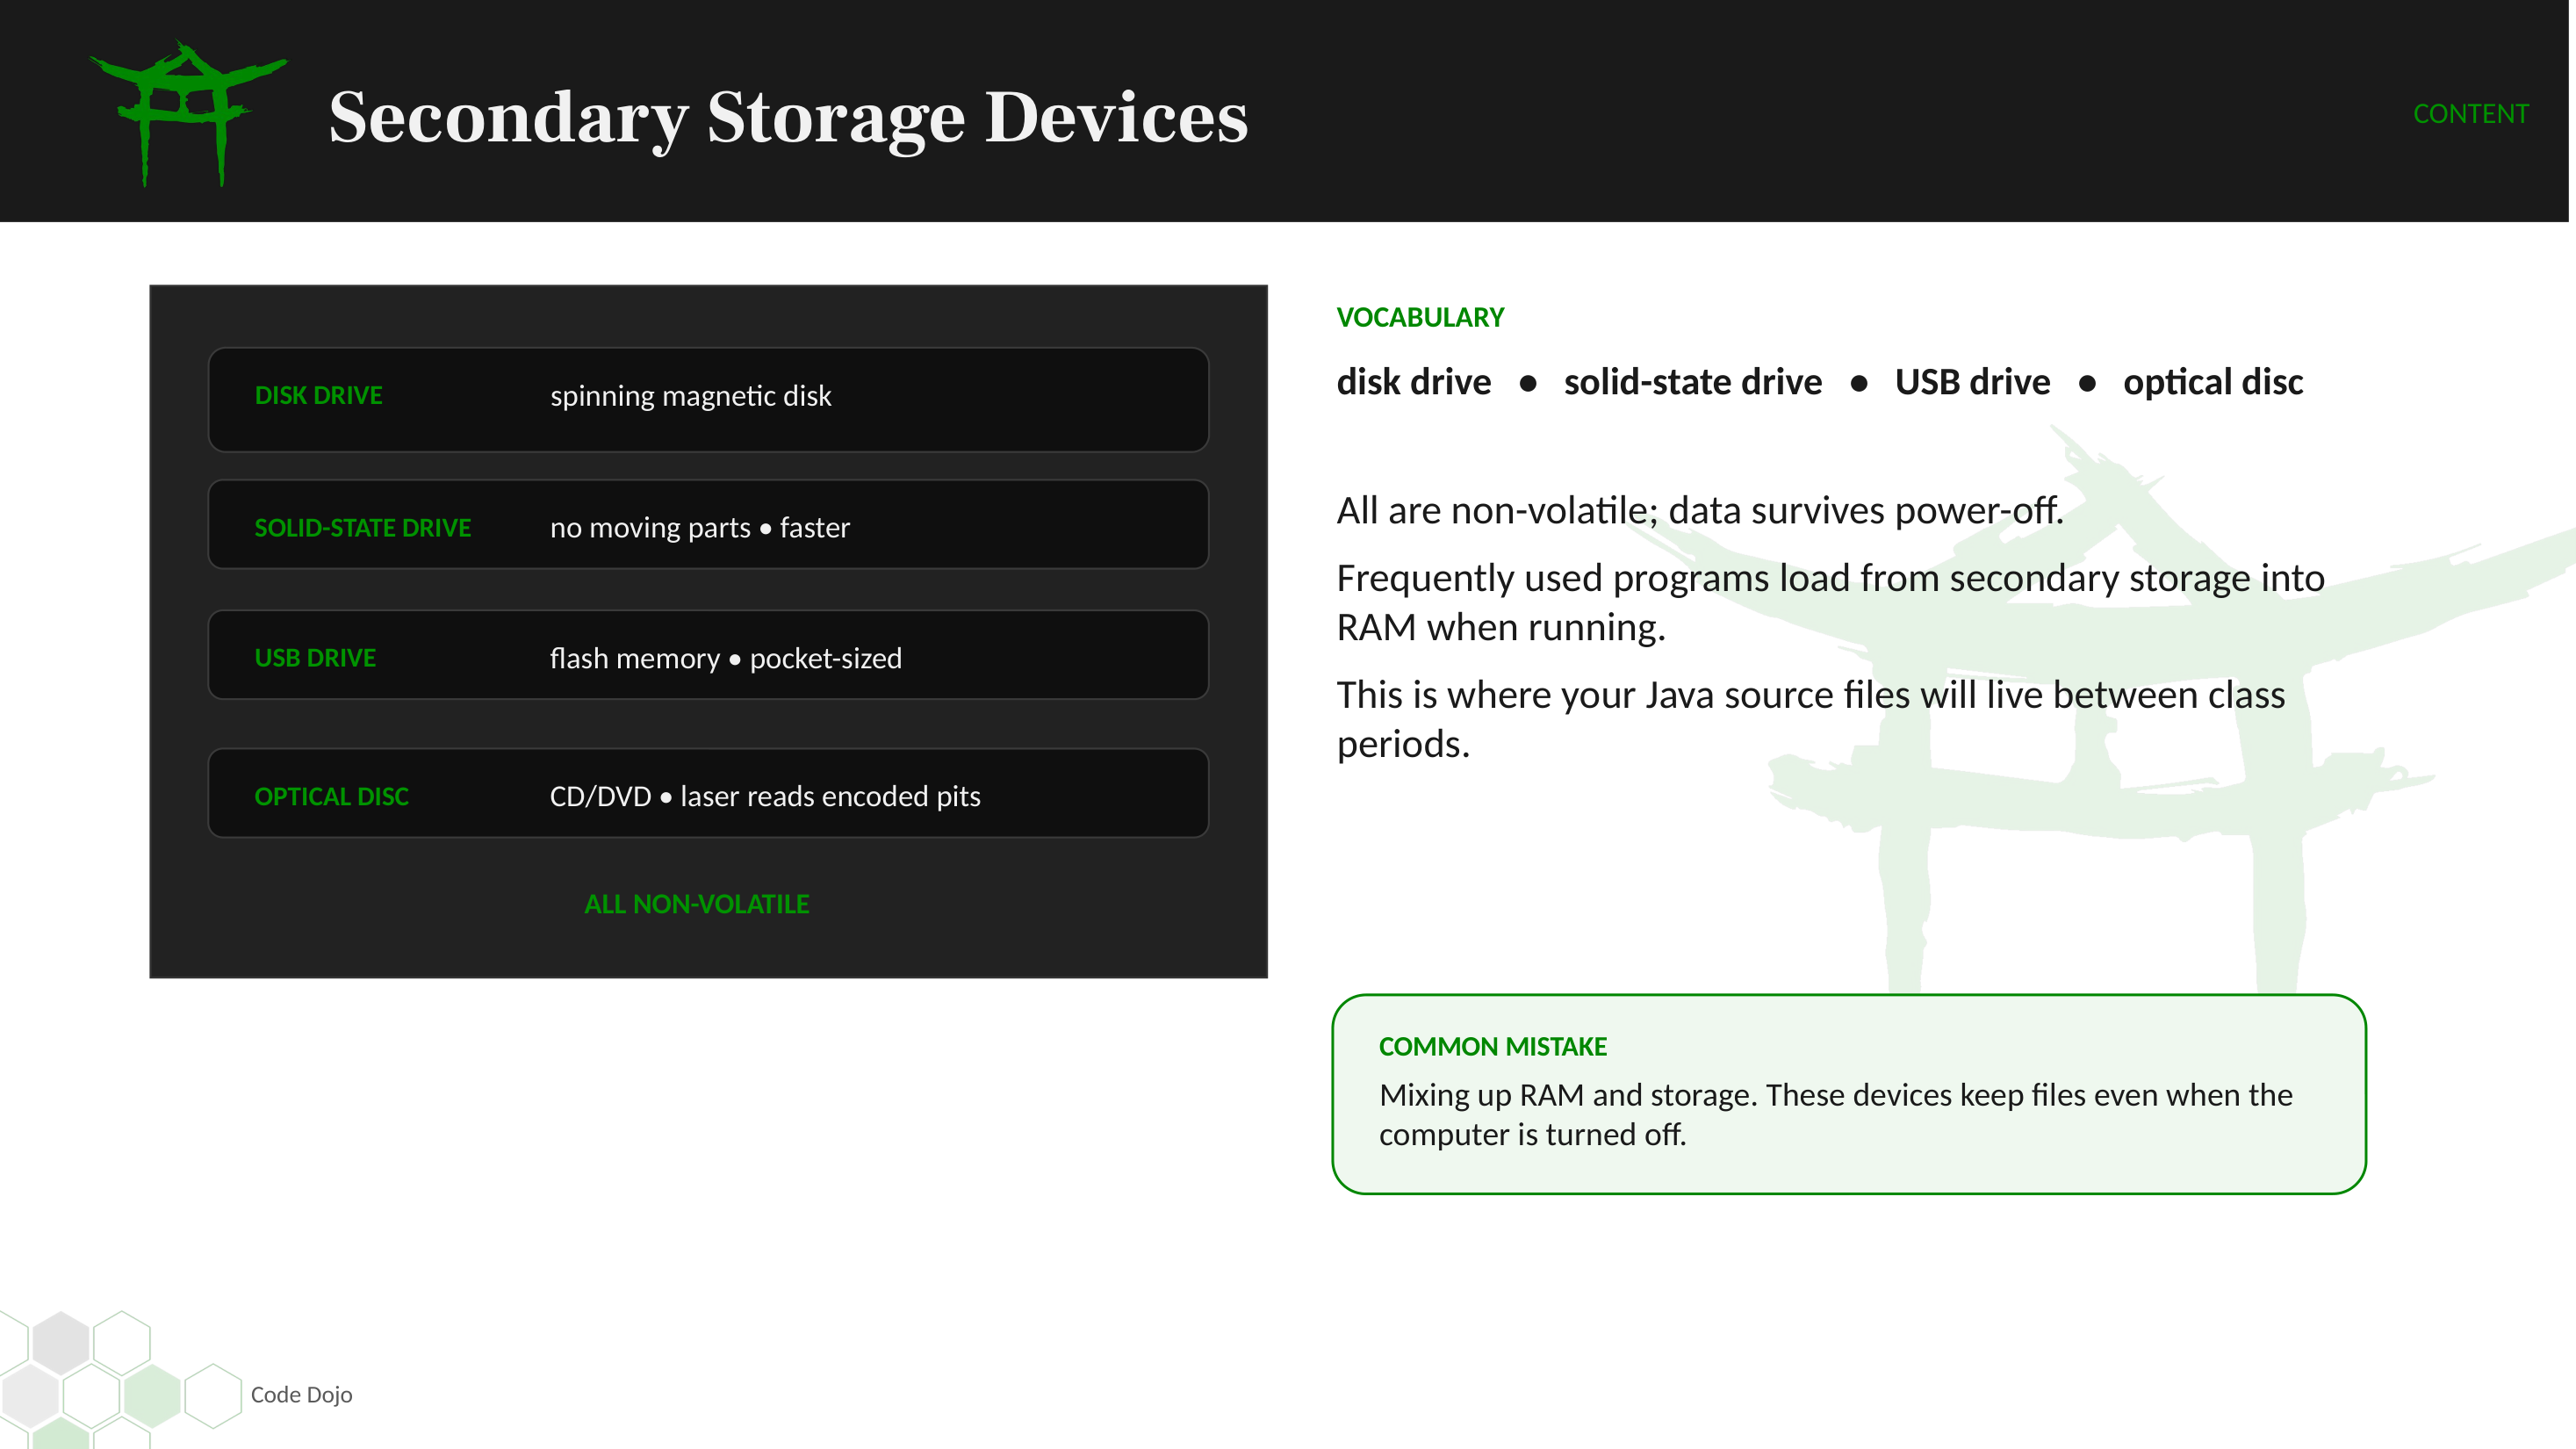Click the 'solid-state drive' vocabulary term

1692,383
